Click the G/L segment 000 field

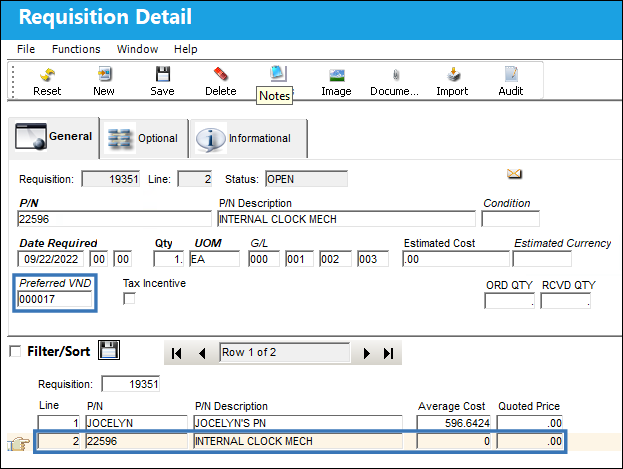point(264,259)
